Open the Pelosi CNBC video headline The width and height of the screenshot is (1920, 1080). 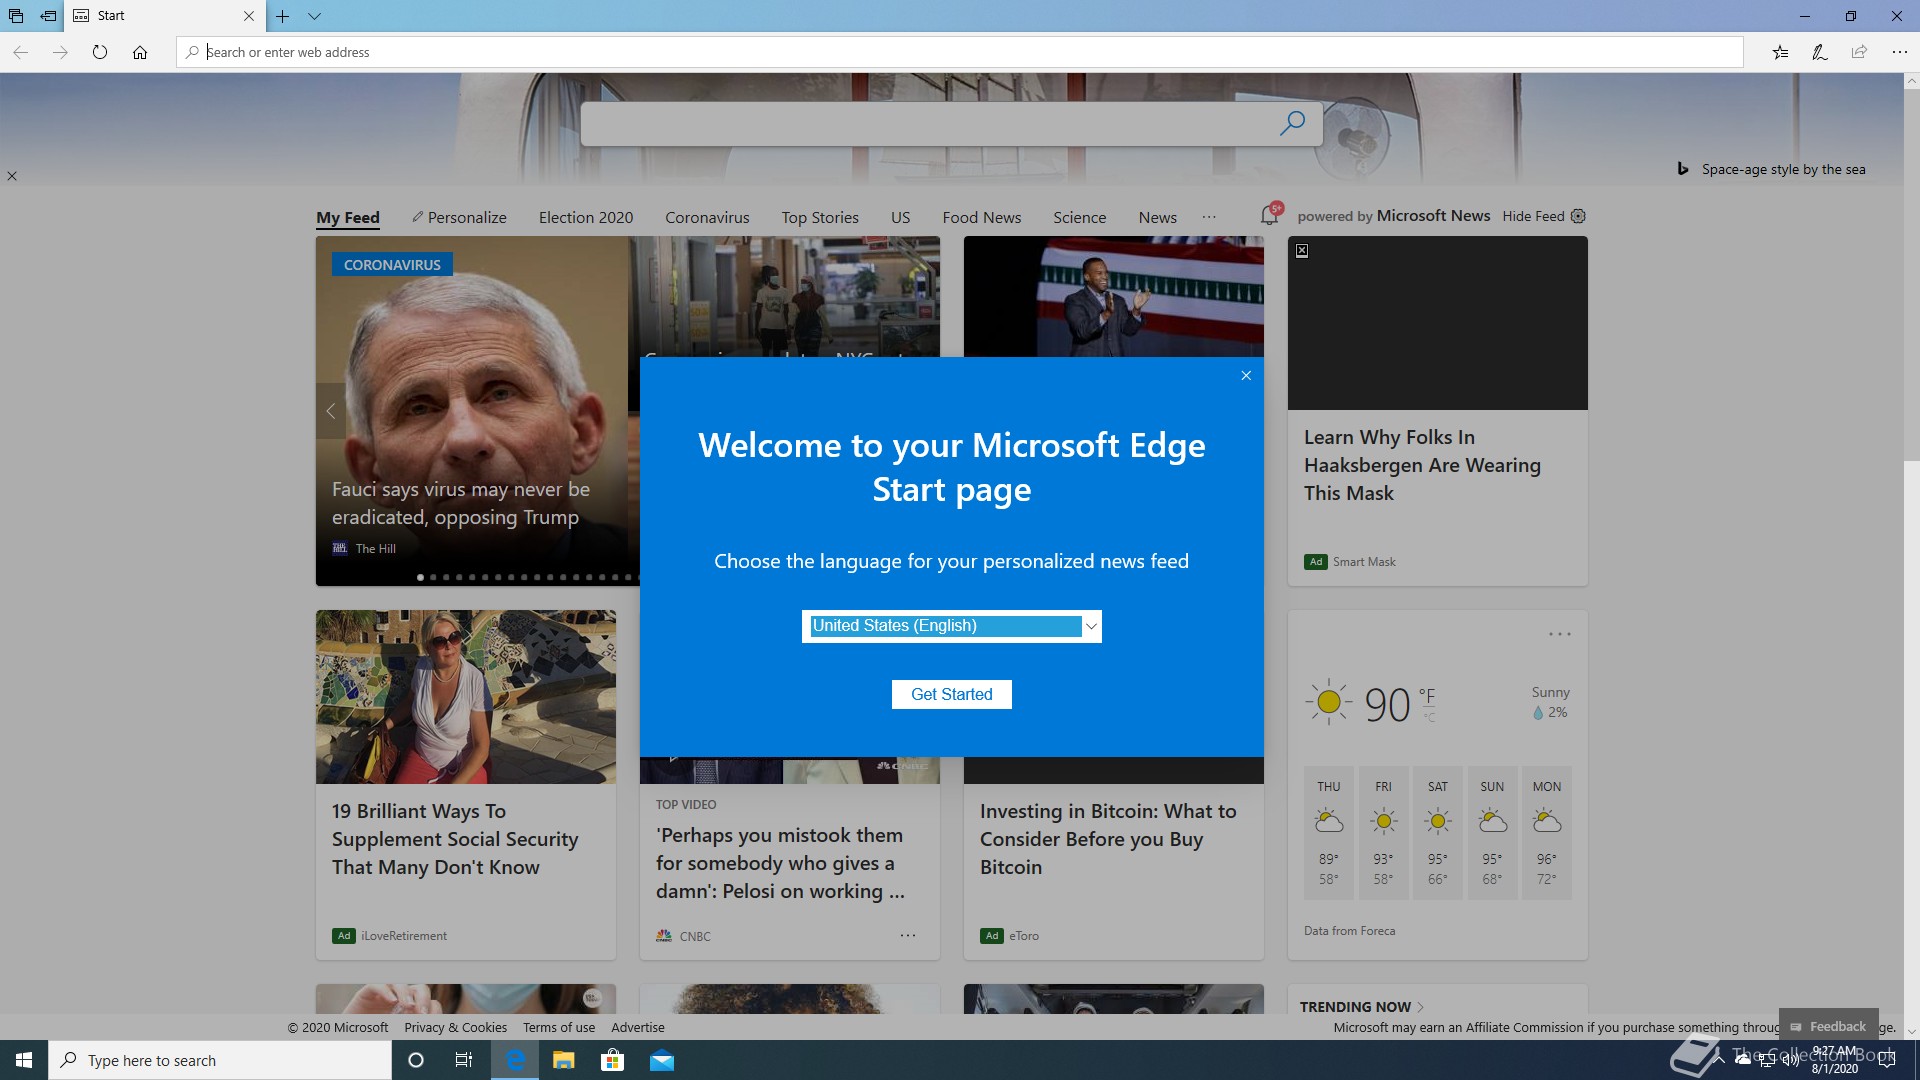coord(780,863)
